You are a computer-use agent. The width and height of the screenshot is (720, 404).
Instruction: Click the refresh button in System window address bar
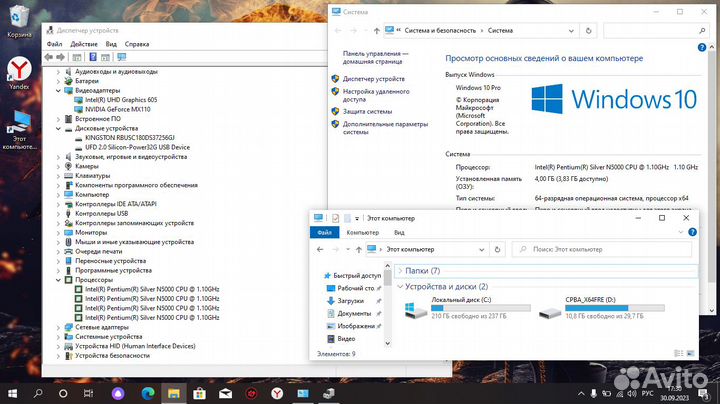[x=588, y=31]
